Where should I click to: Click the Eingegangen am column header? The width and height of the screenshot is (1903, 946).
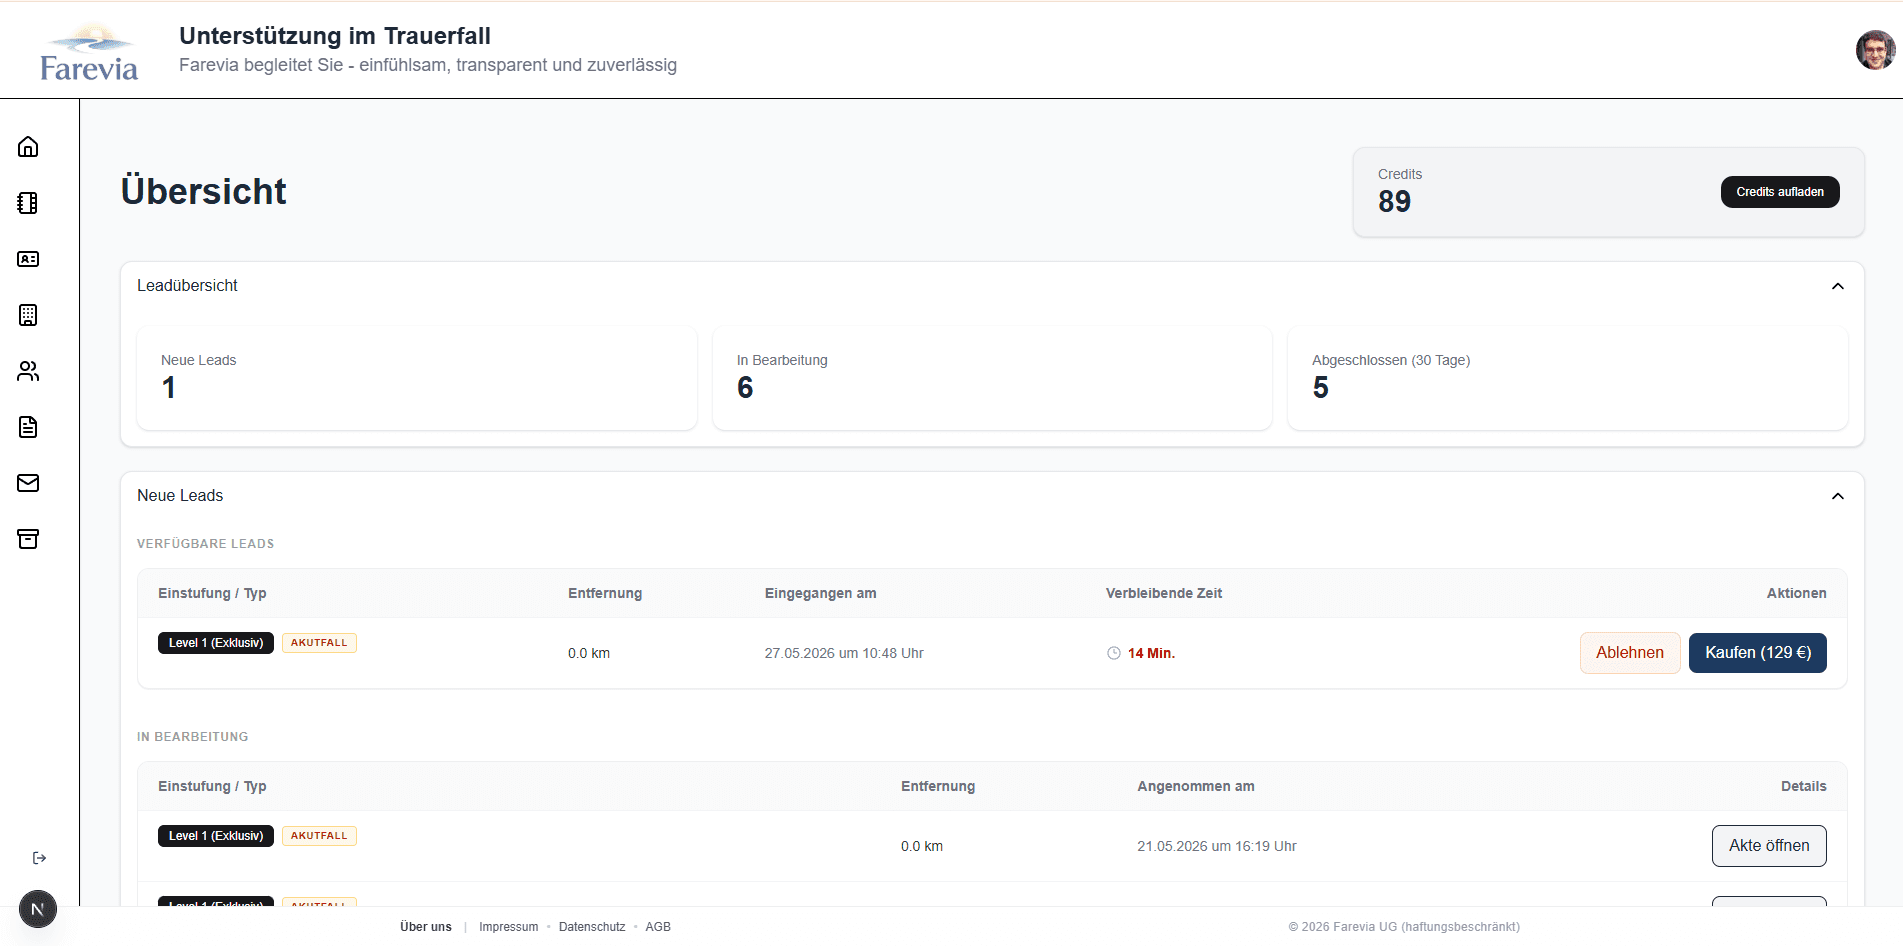(820, 593)
